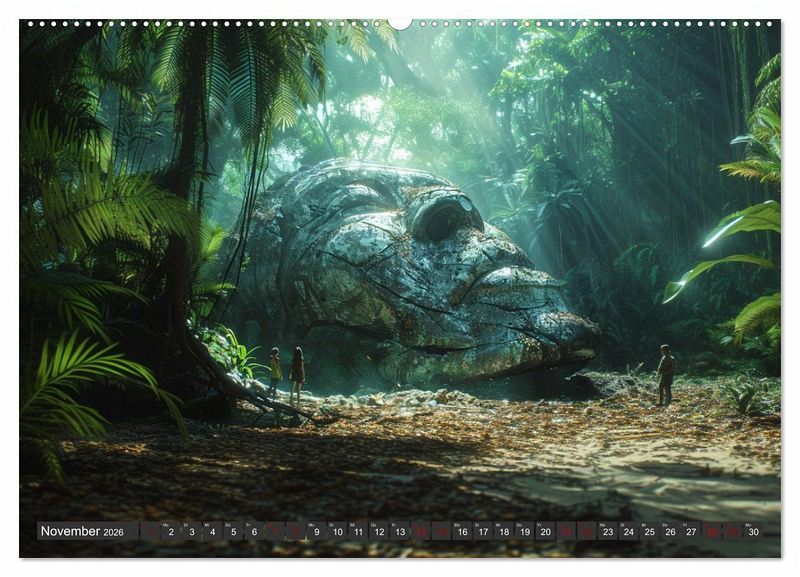Select date 23 in the calendar row
Image resolution: width=800 pixels, height=577 pixels.
[x=608, y=532]
